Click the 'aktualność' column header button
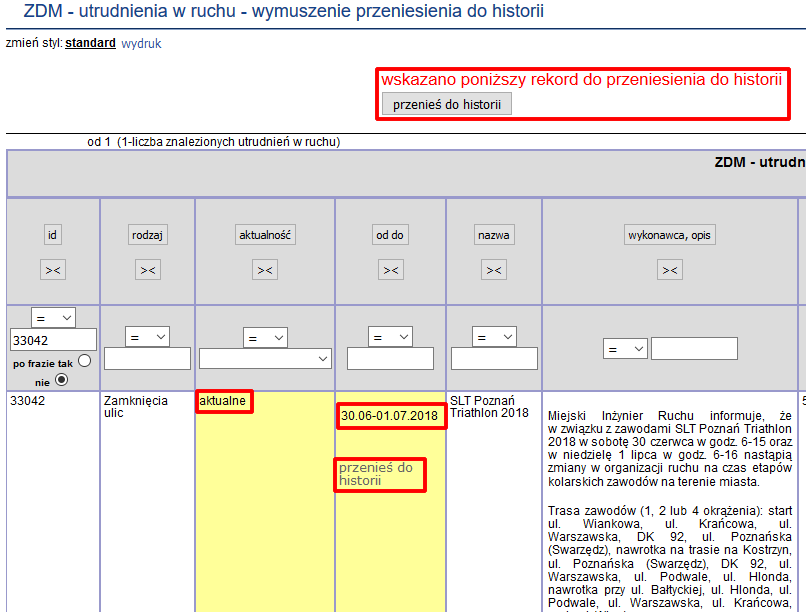Screen dimensions: 806x612 point(265,236)
